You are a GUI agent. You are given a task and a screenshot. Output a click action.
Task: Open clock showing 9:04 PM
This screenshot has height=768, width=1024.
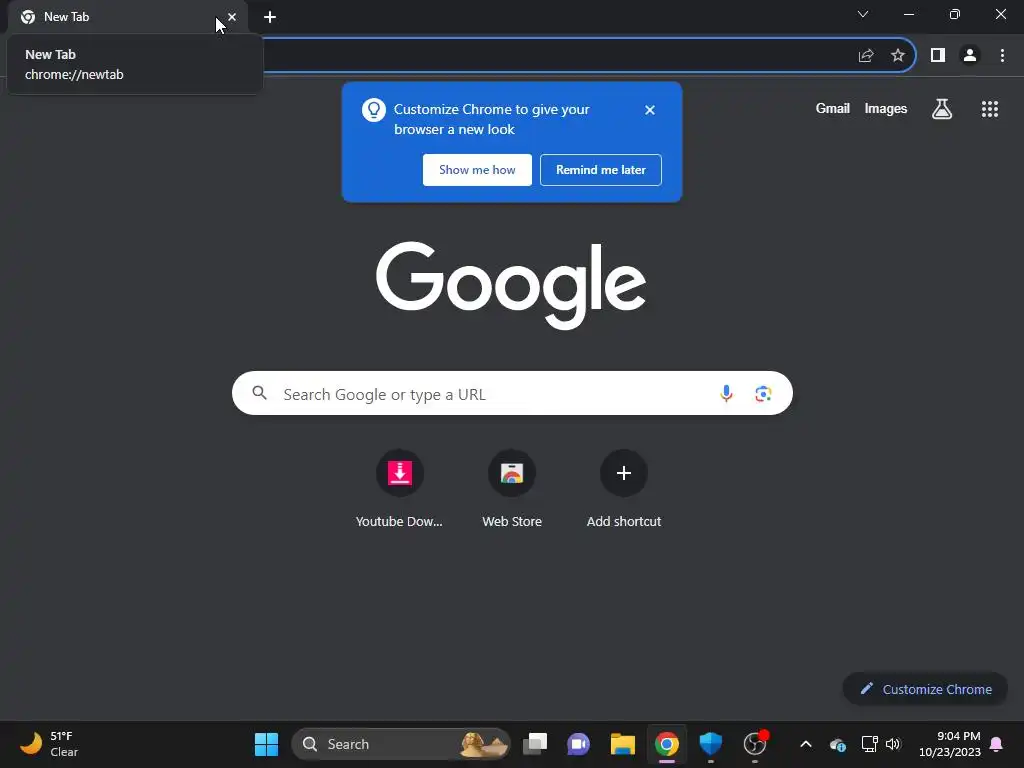pyautogui.click(x=950, y=744)
